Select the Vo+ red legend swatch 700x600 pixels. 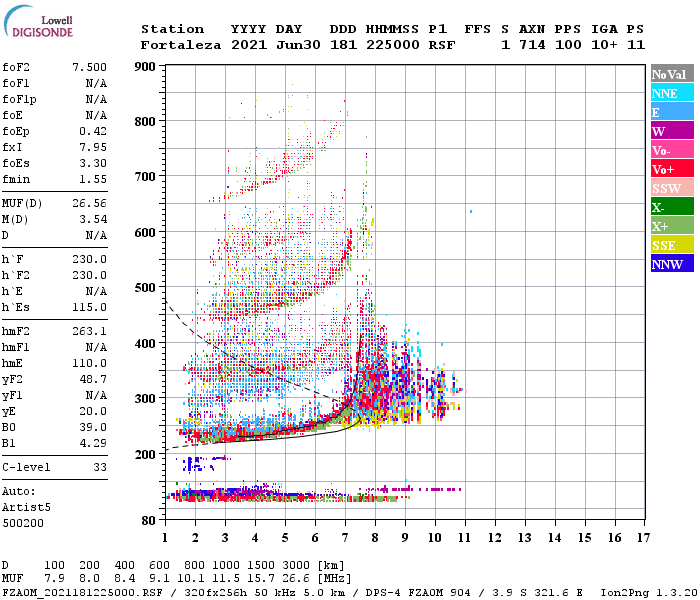tap(672, 169)
